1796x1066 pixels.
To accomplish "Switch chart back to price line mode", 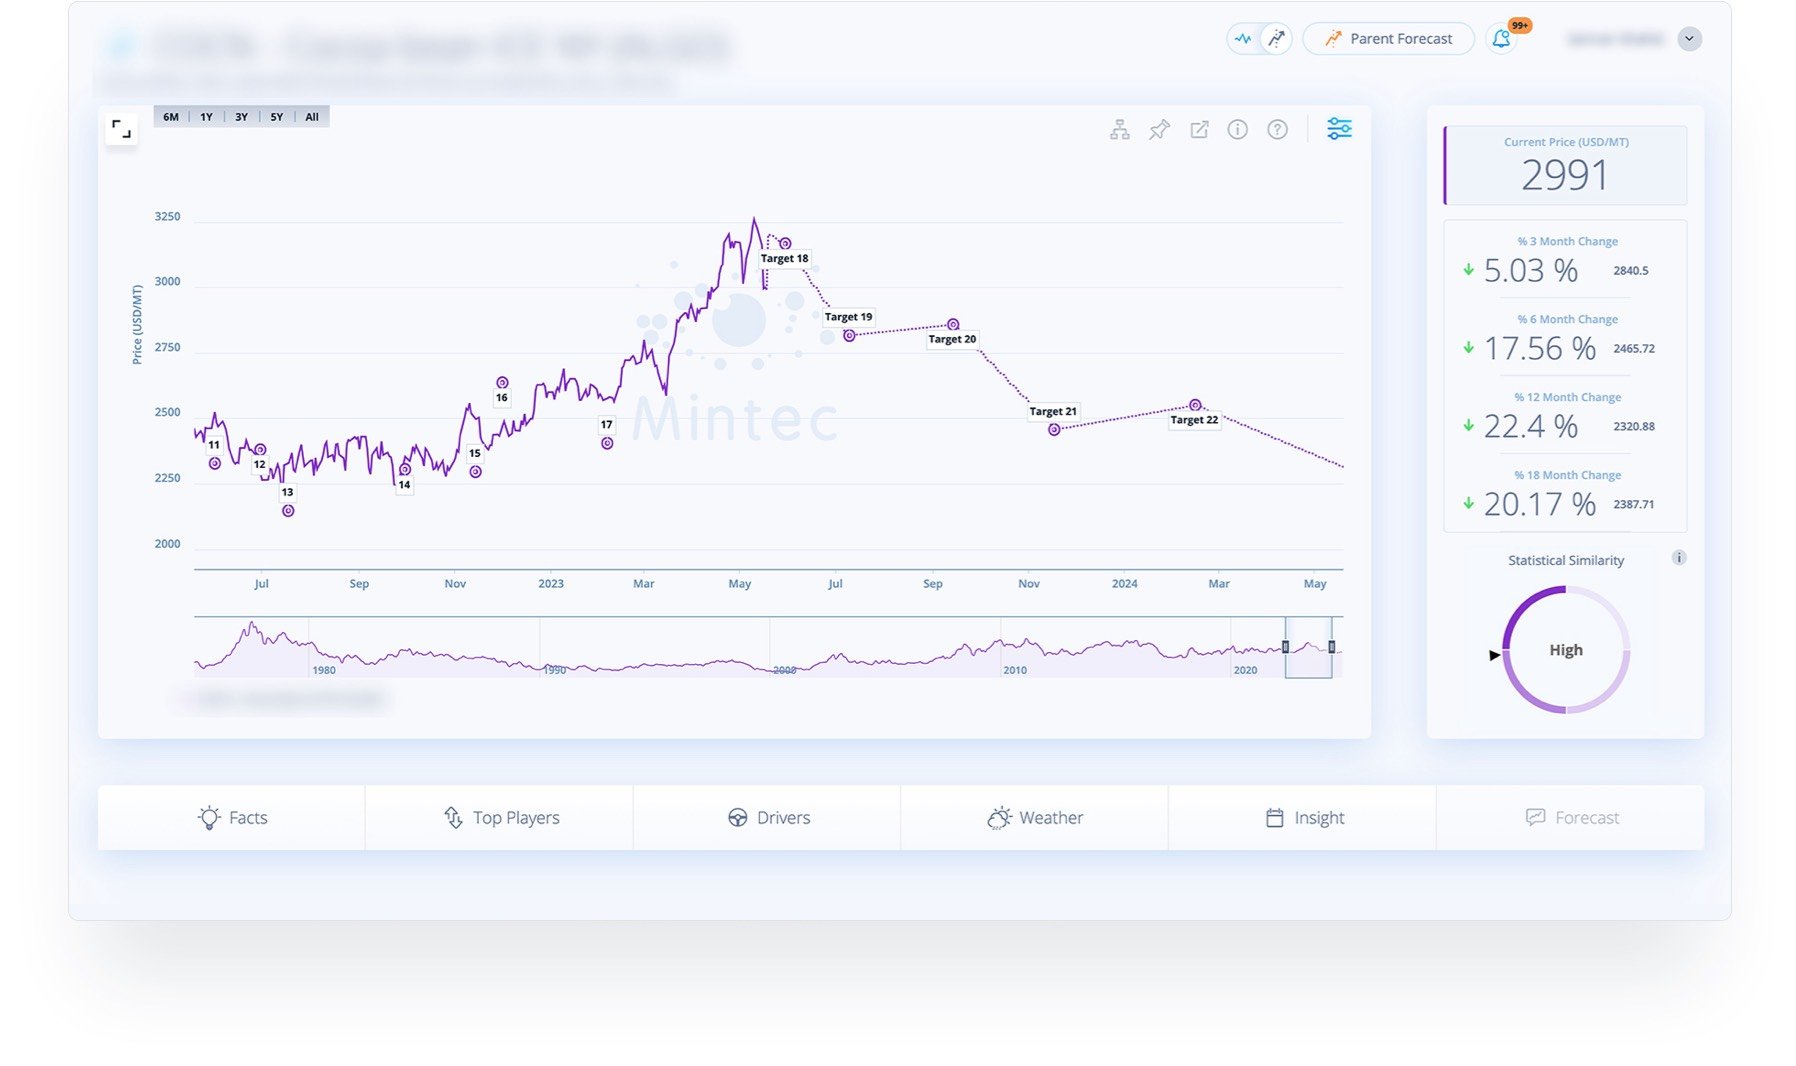I will [1243, 38].
